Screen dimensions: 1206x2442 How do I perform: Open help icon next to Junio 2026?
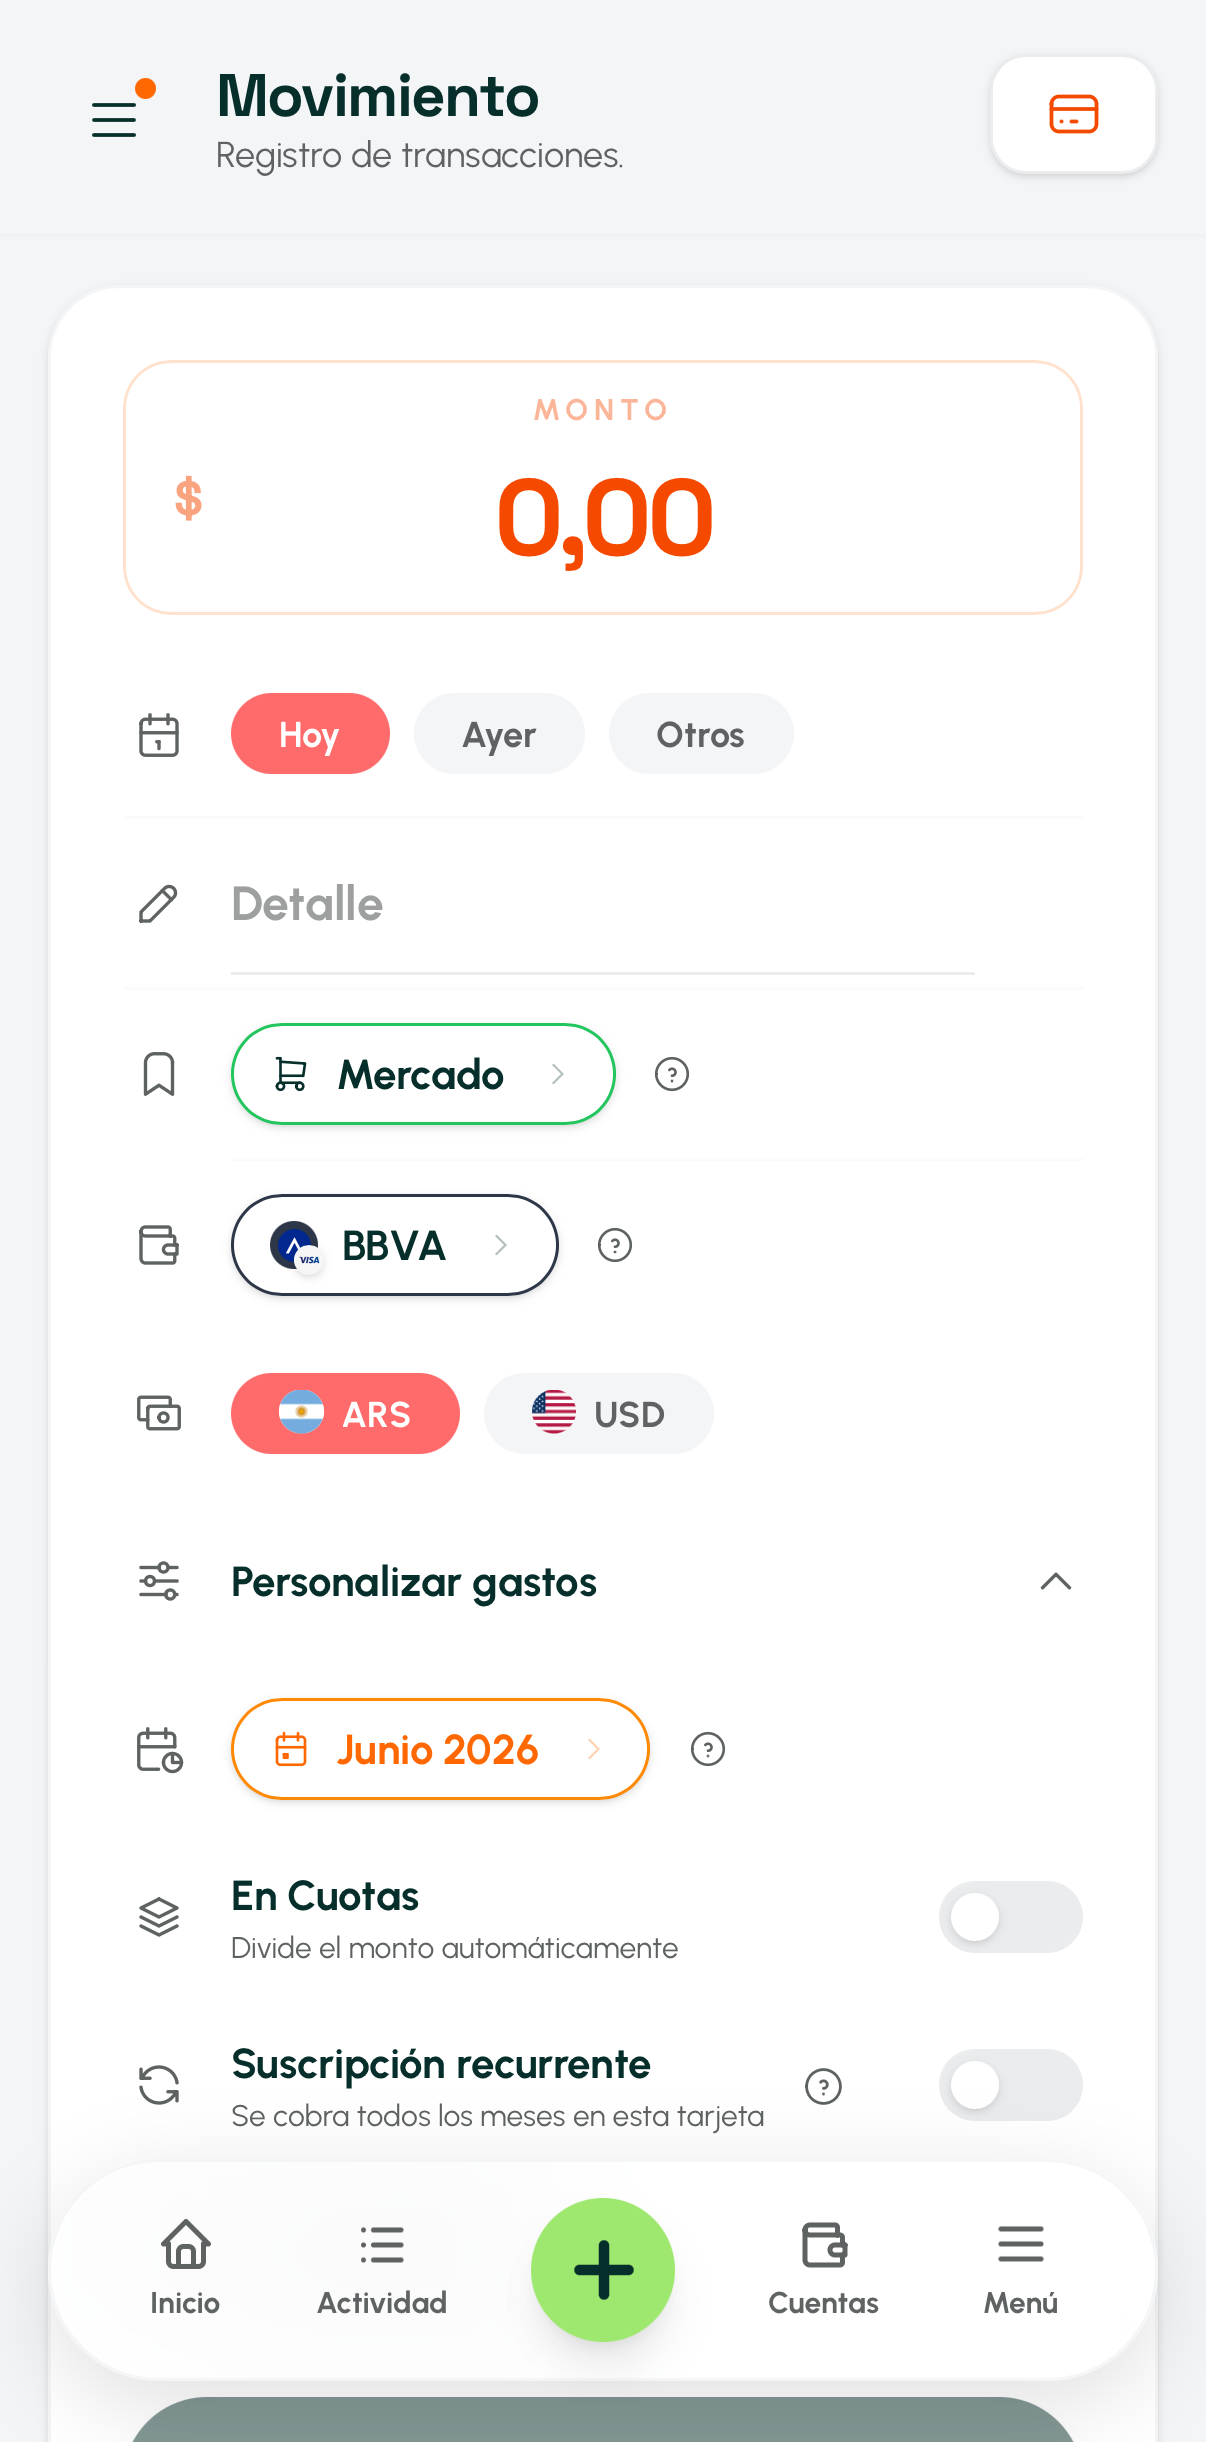pos(707,1750)
